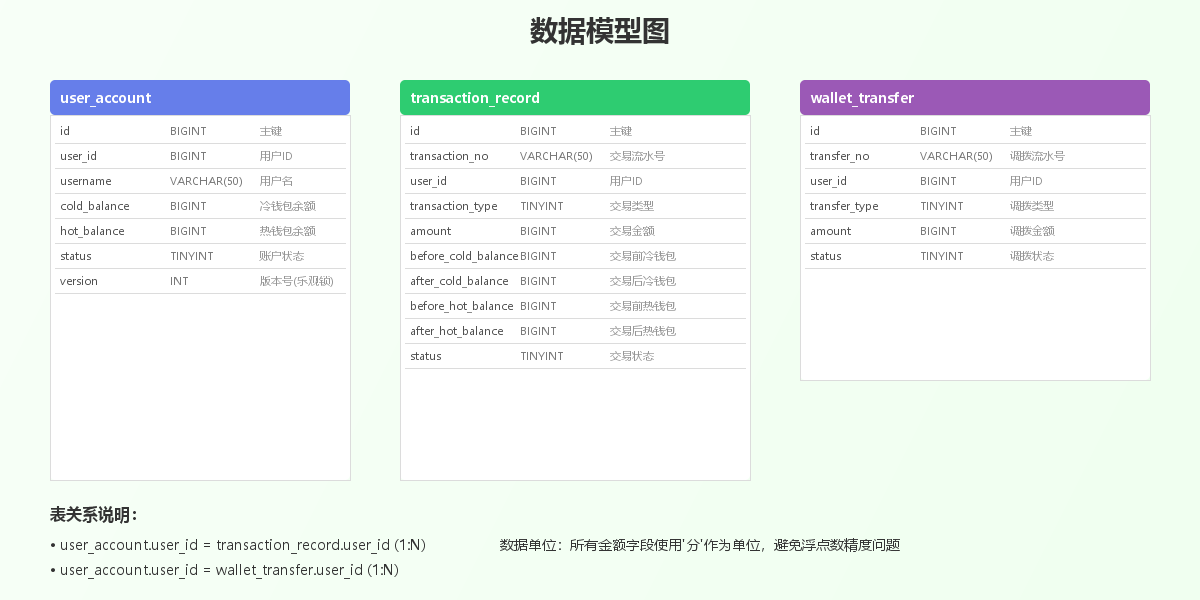The image size is (1200, 600).
Task: Click status in the transaction_record table
Action: [x=426, y=356]
